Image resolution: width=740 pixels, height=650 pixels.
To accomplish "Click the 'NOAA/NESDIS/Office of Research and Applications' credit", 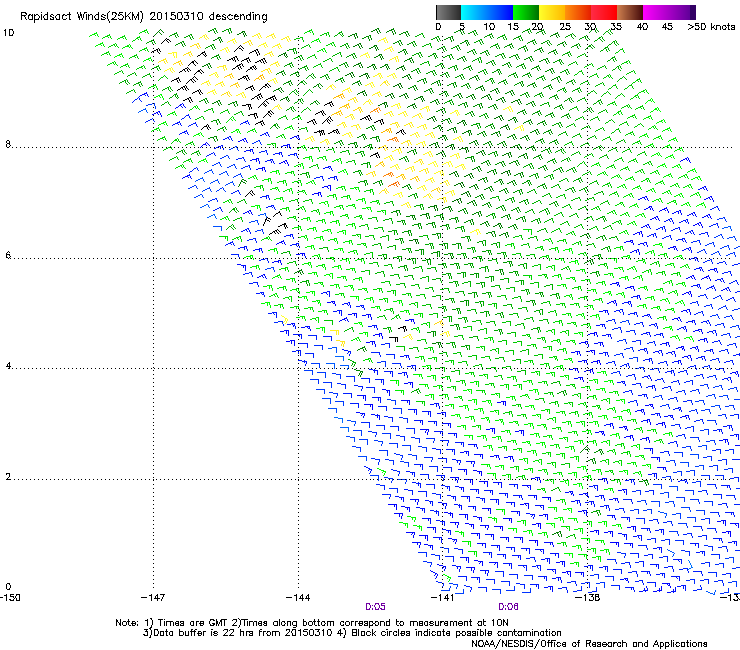I will point(589,644).
